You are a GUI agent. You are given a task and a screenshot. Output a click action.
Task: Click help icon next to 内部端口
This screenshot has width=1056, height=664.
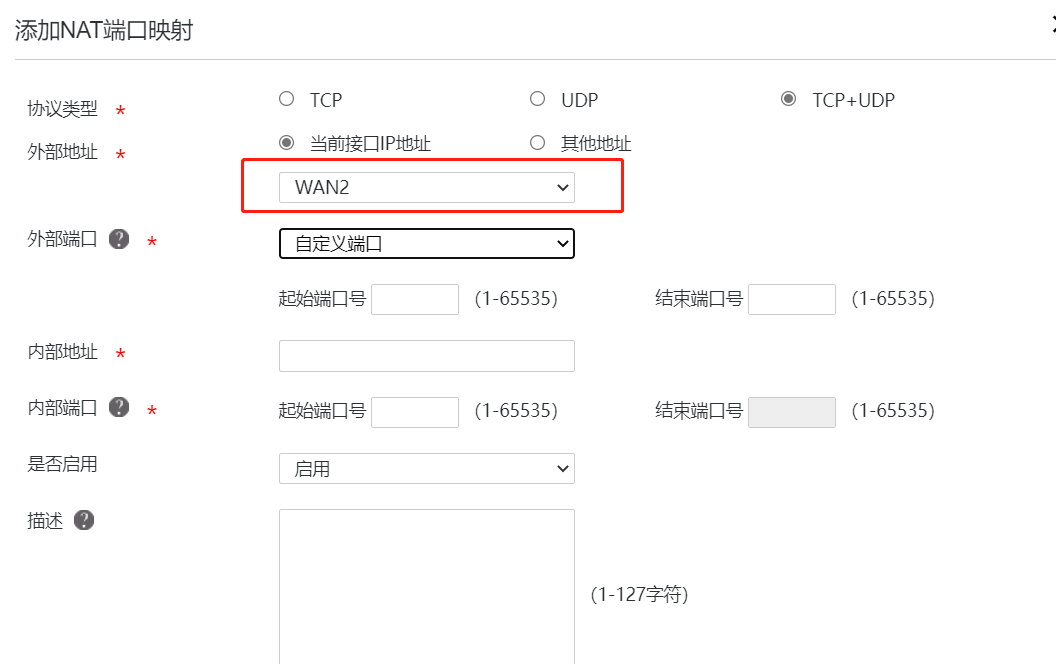click(119, 407)
